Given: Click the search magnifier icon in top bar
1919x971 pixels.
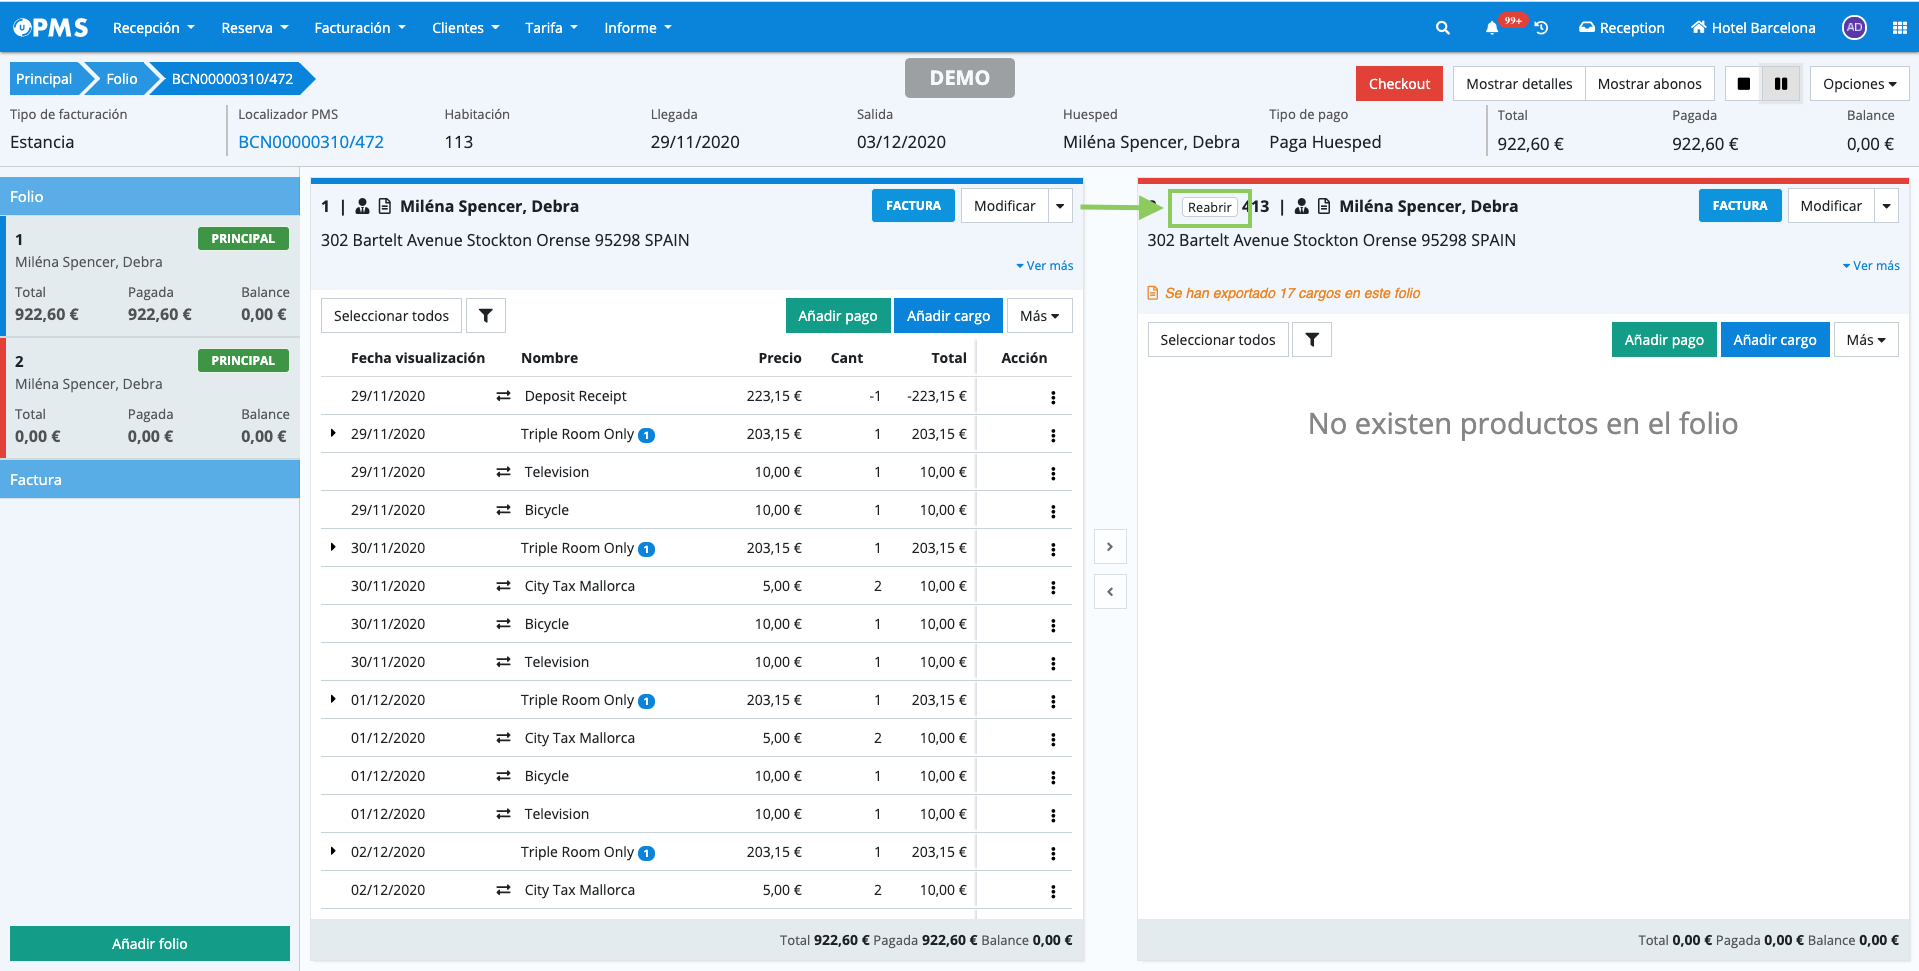Looking at the screenshot, I should pyautogui.click(x=1442, y=28).
